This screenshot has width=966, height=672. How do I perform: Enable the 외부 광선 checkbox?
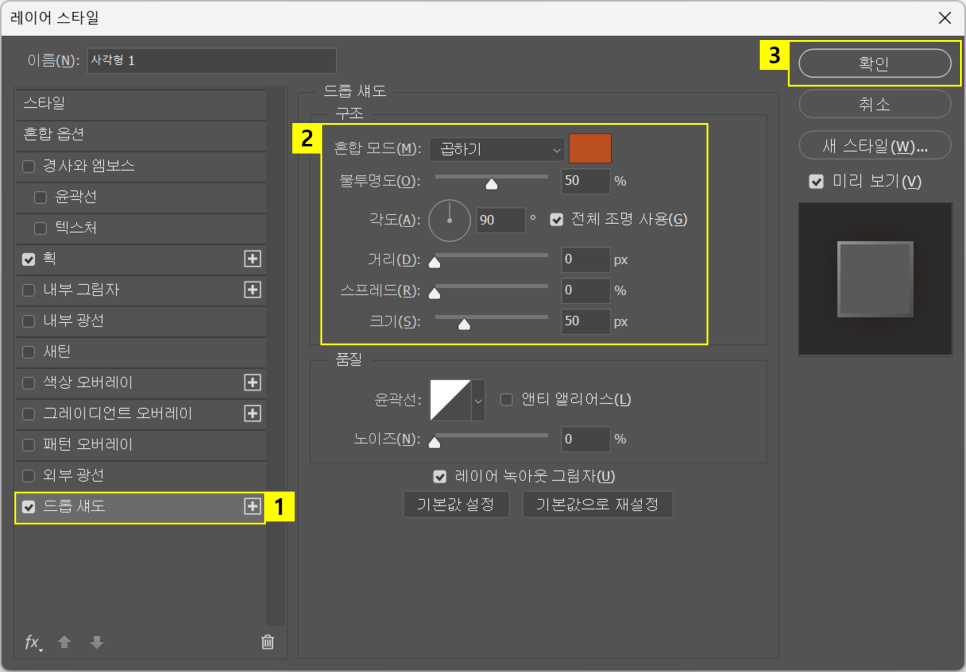(28, 476)
